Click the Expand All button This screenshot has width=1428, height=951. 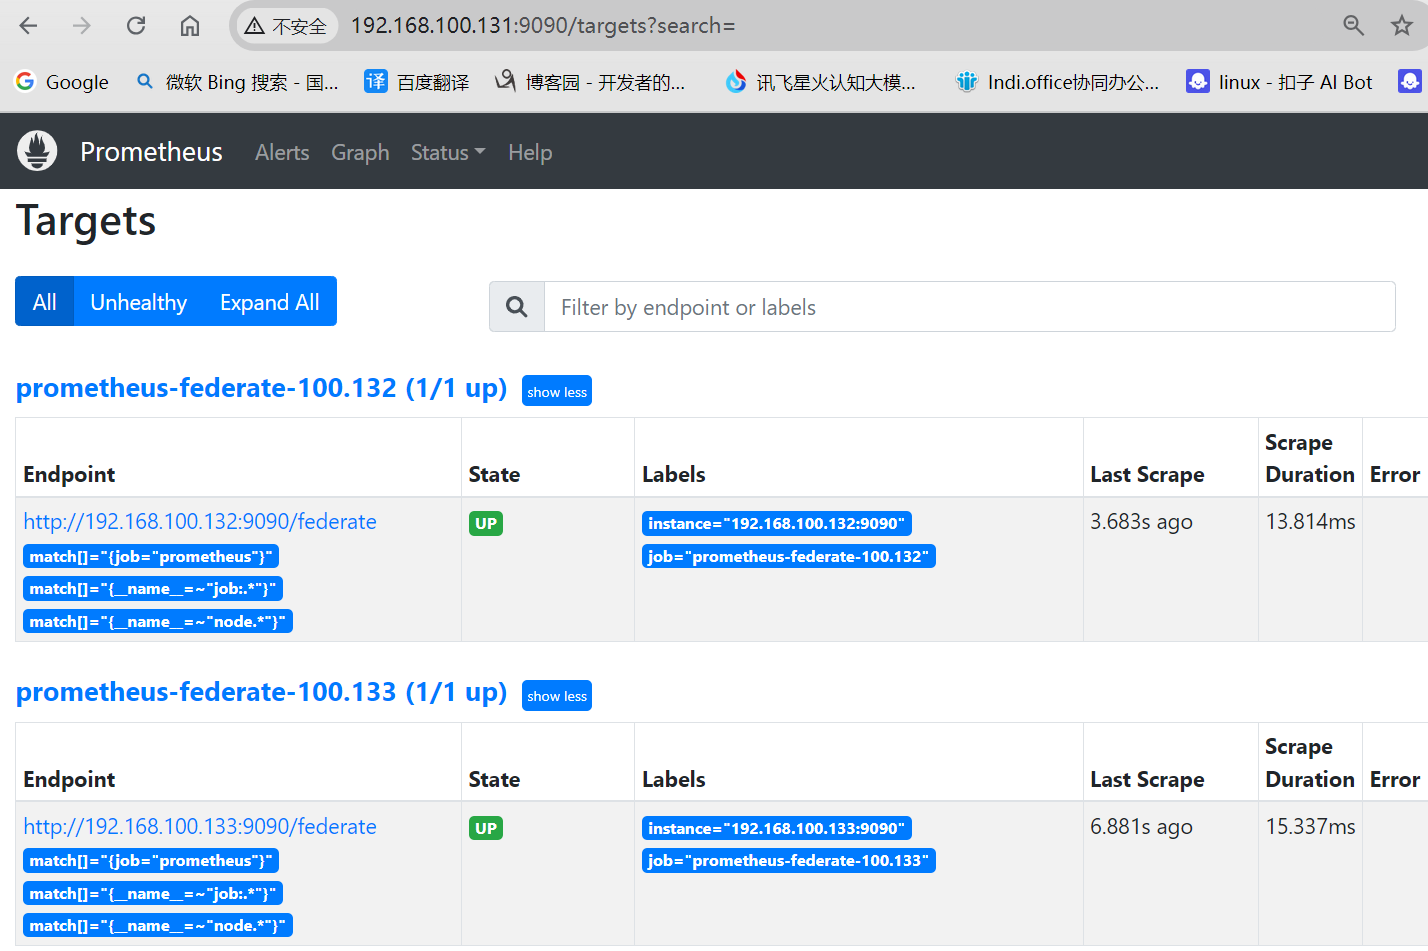point(270,302)
